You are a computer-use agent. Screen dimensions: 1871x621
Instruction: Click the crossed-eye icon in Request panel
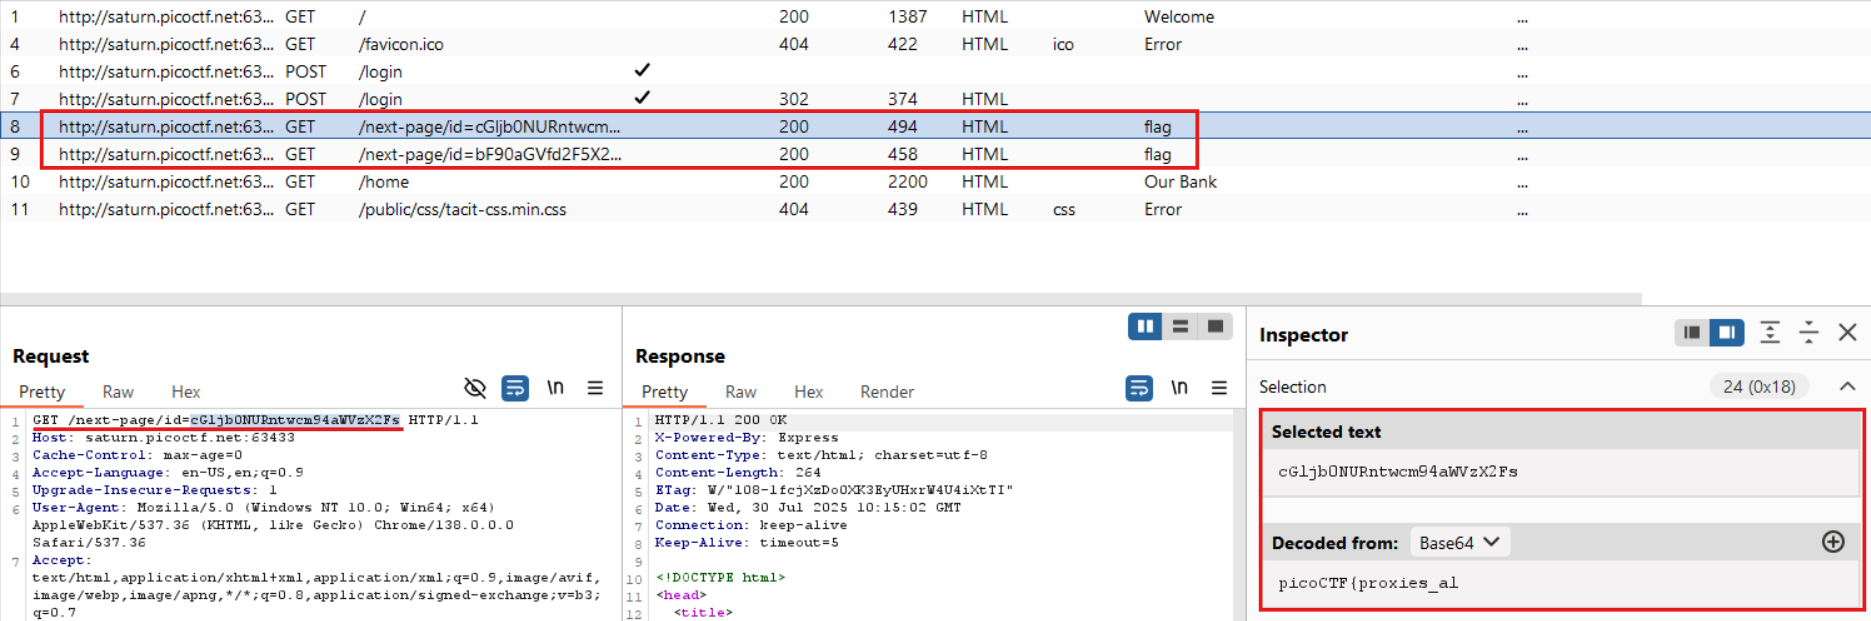[x=475, y=388]
